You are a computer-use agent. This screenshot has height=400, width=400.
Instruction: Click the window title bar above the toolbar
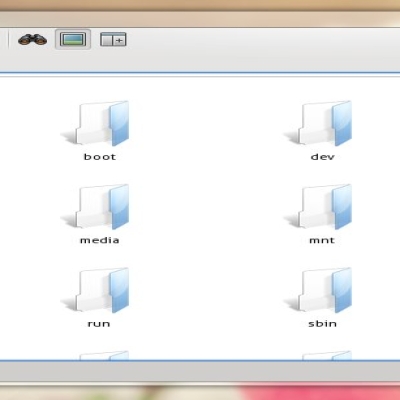[200, 19]
